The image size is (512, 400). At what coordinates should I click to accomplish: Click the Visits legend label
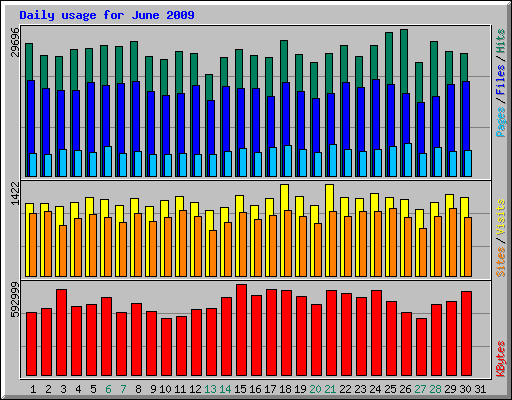[x=500, y=218]
